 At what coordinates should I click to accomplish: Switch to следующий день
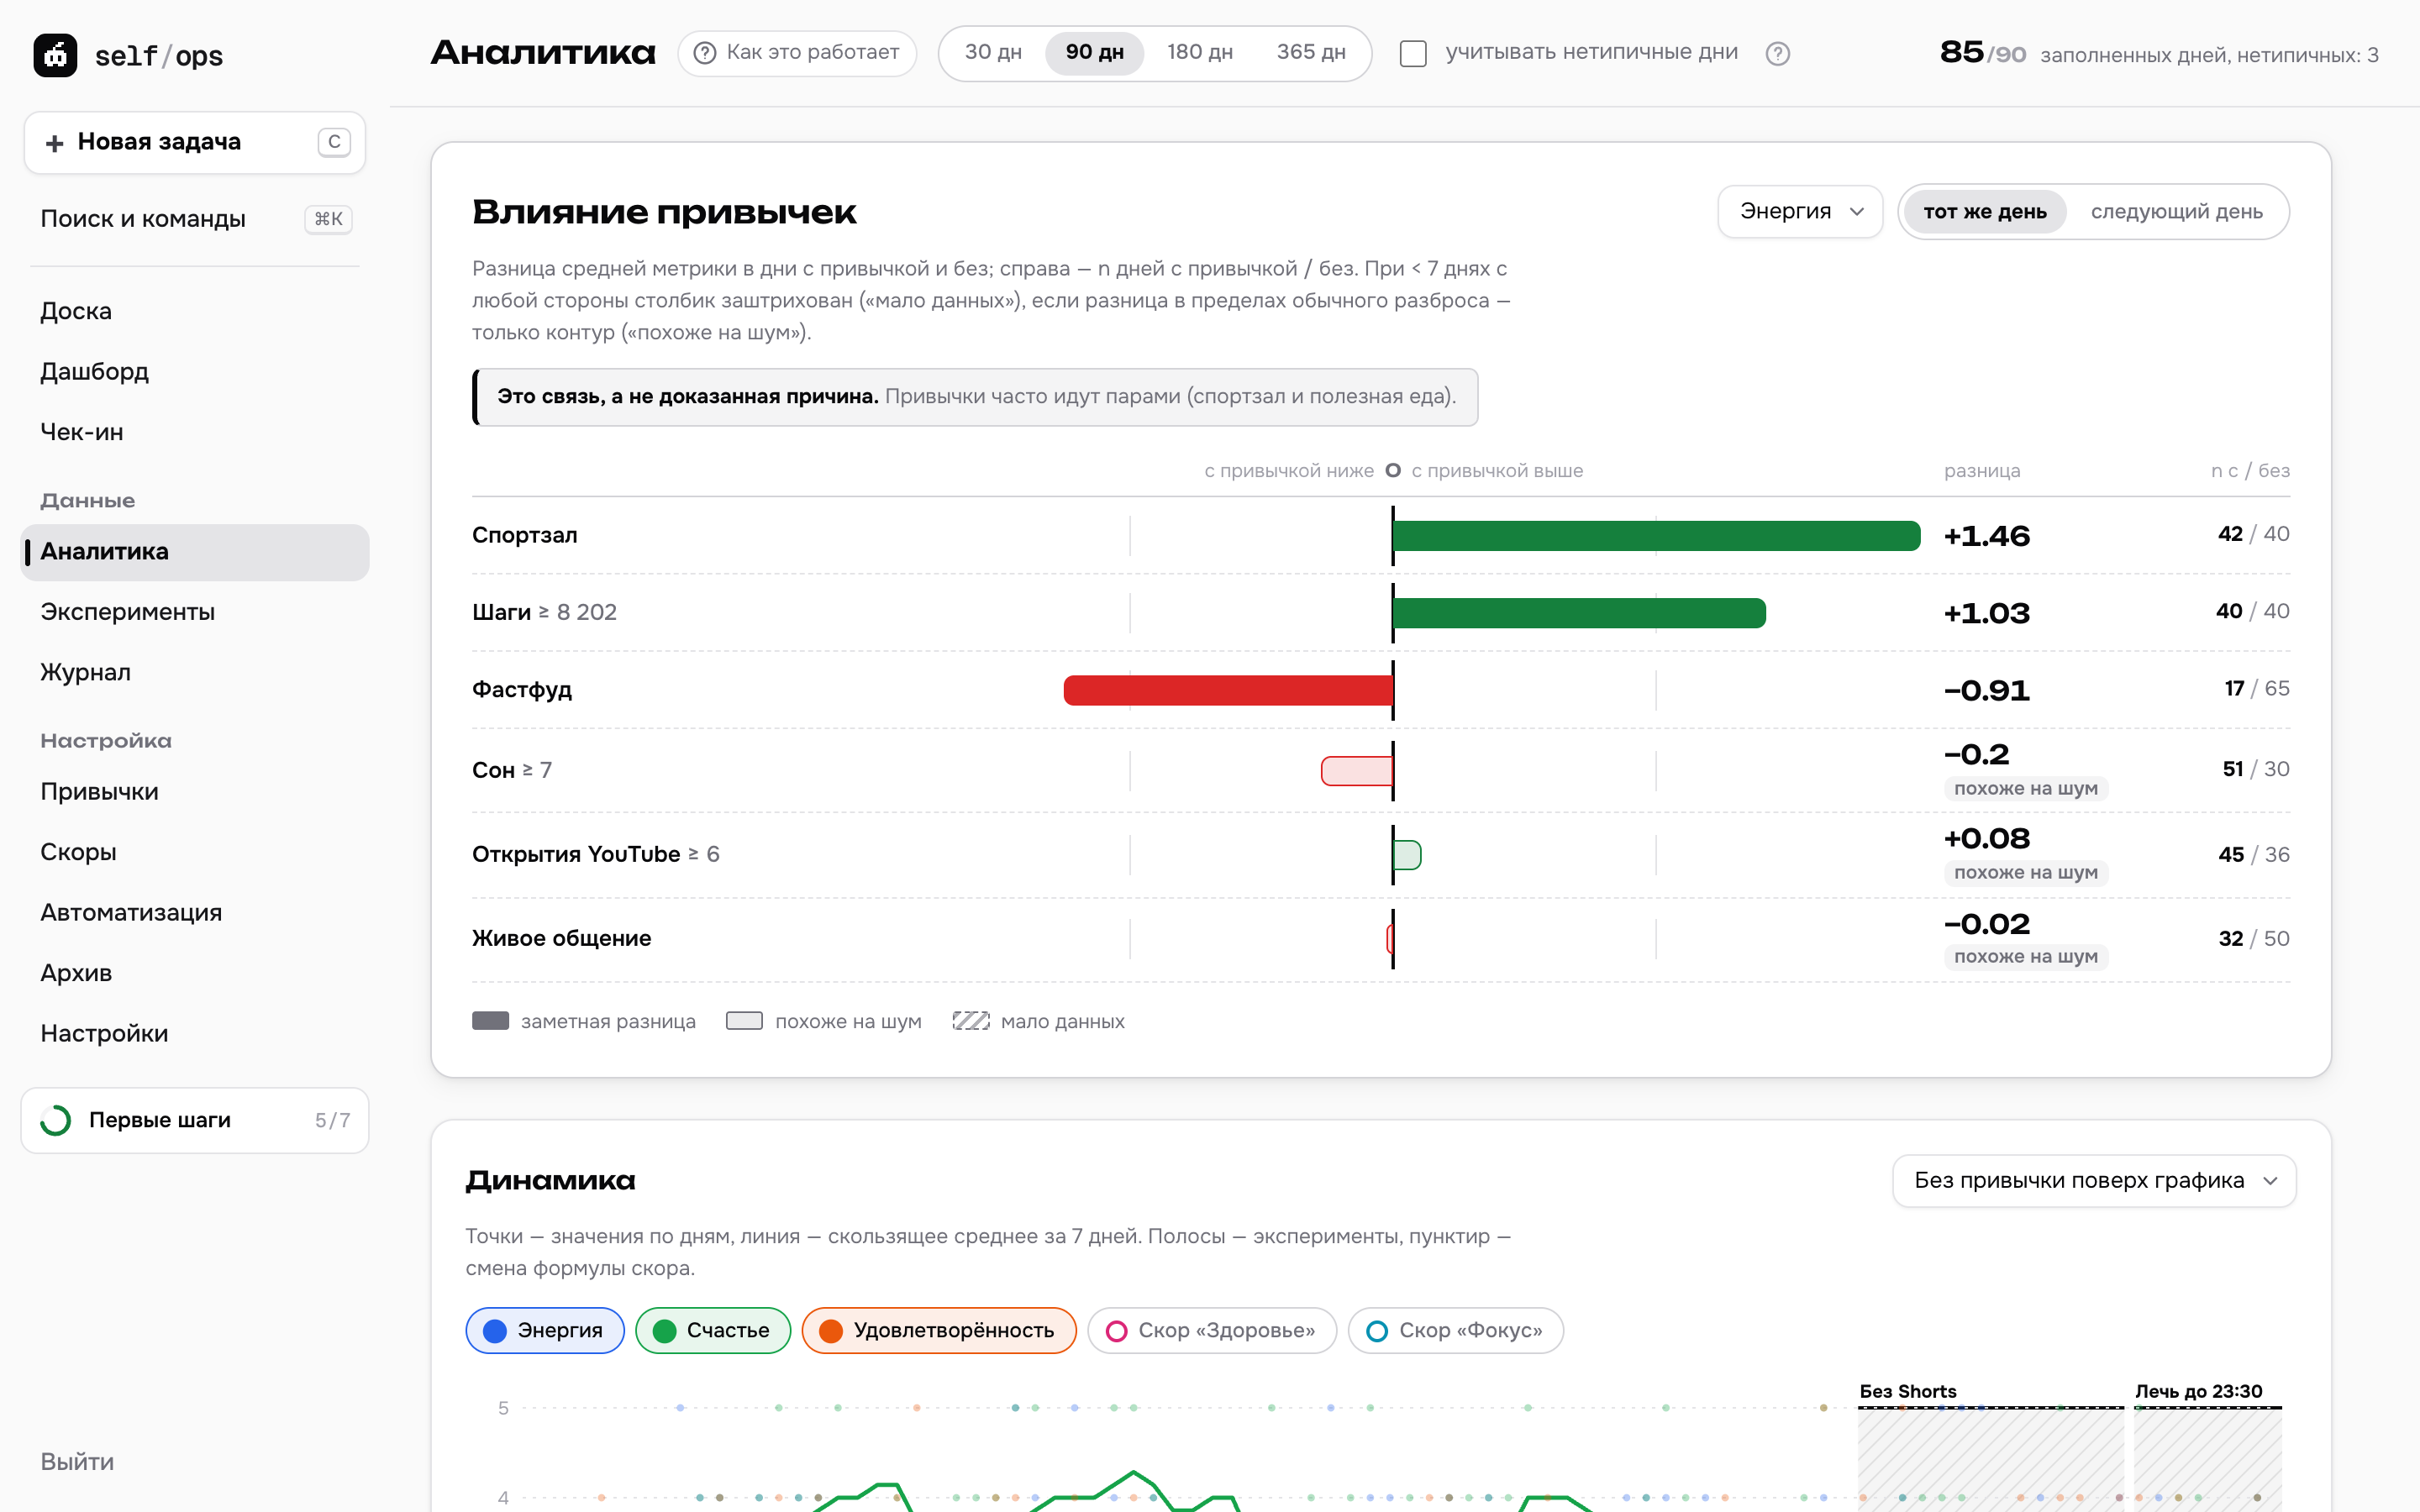(x=2176, y=212)
